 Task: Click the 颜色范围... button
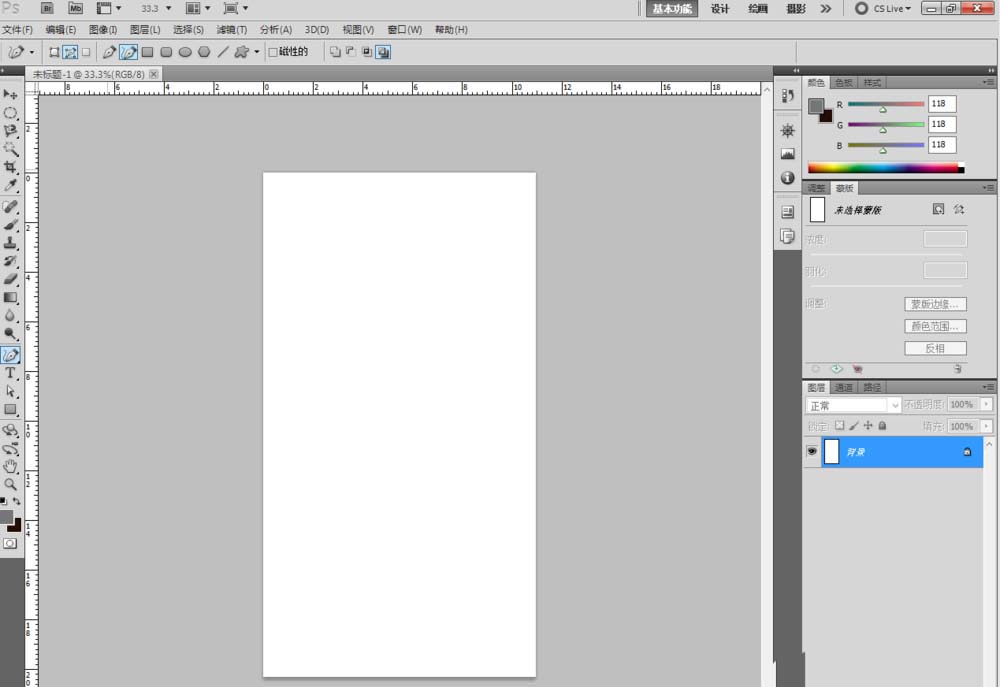pyautogui.click(x=935, y=326)
